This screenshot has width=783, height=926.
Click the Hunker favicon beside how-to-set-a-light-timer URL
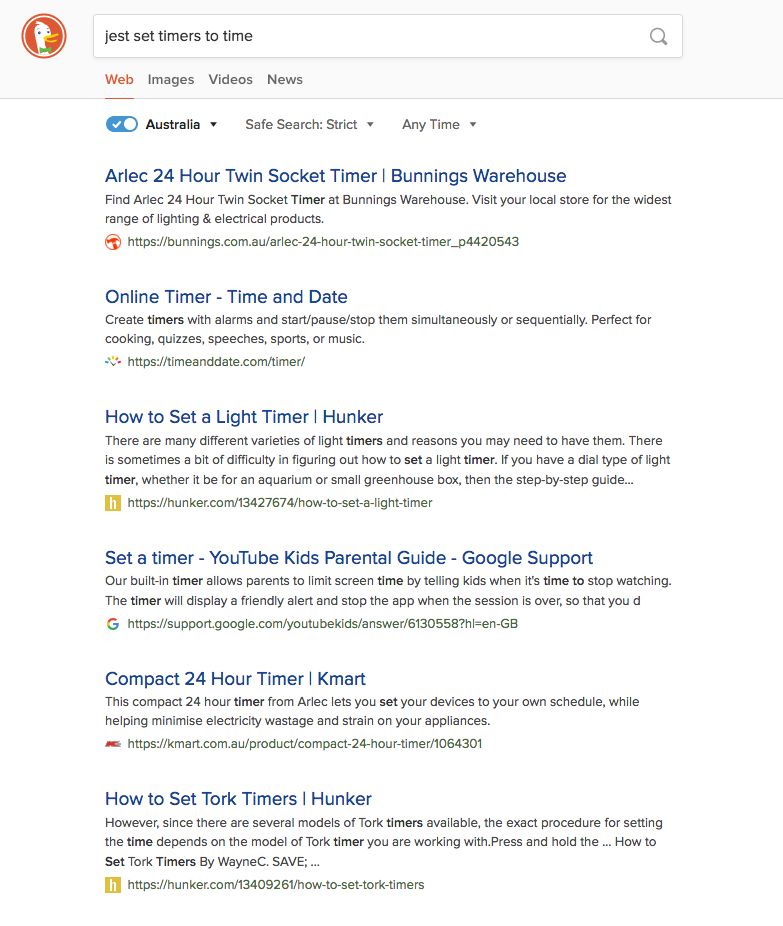(113, 503)
